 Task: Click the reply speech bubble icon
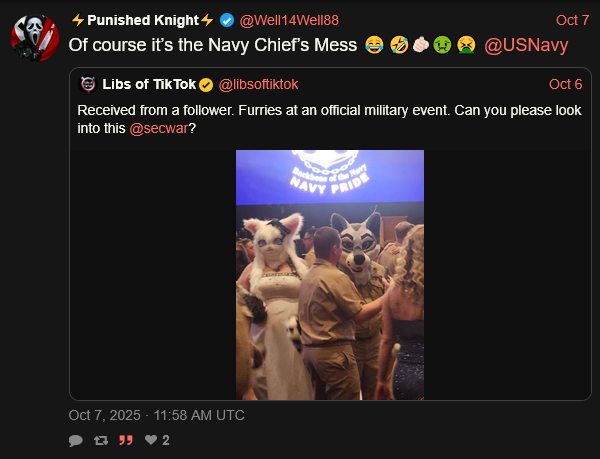[75, 441]
